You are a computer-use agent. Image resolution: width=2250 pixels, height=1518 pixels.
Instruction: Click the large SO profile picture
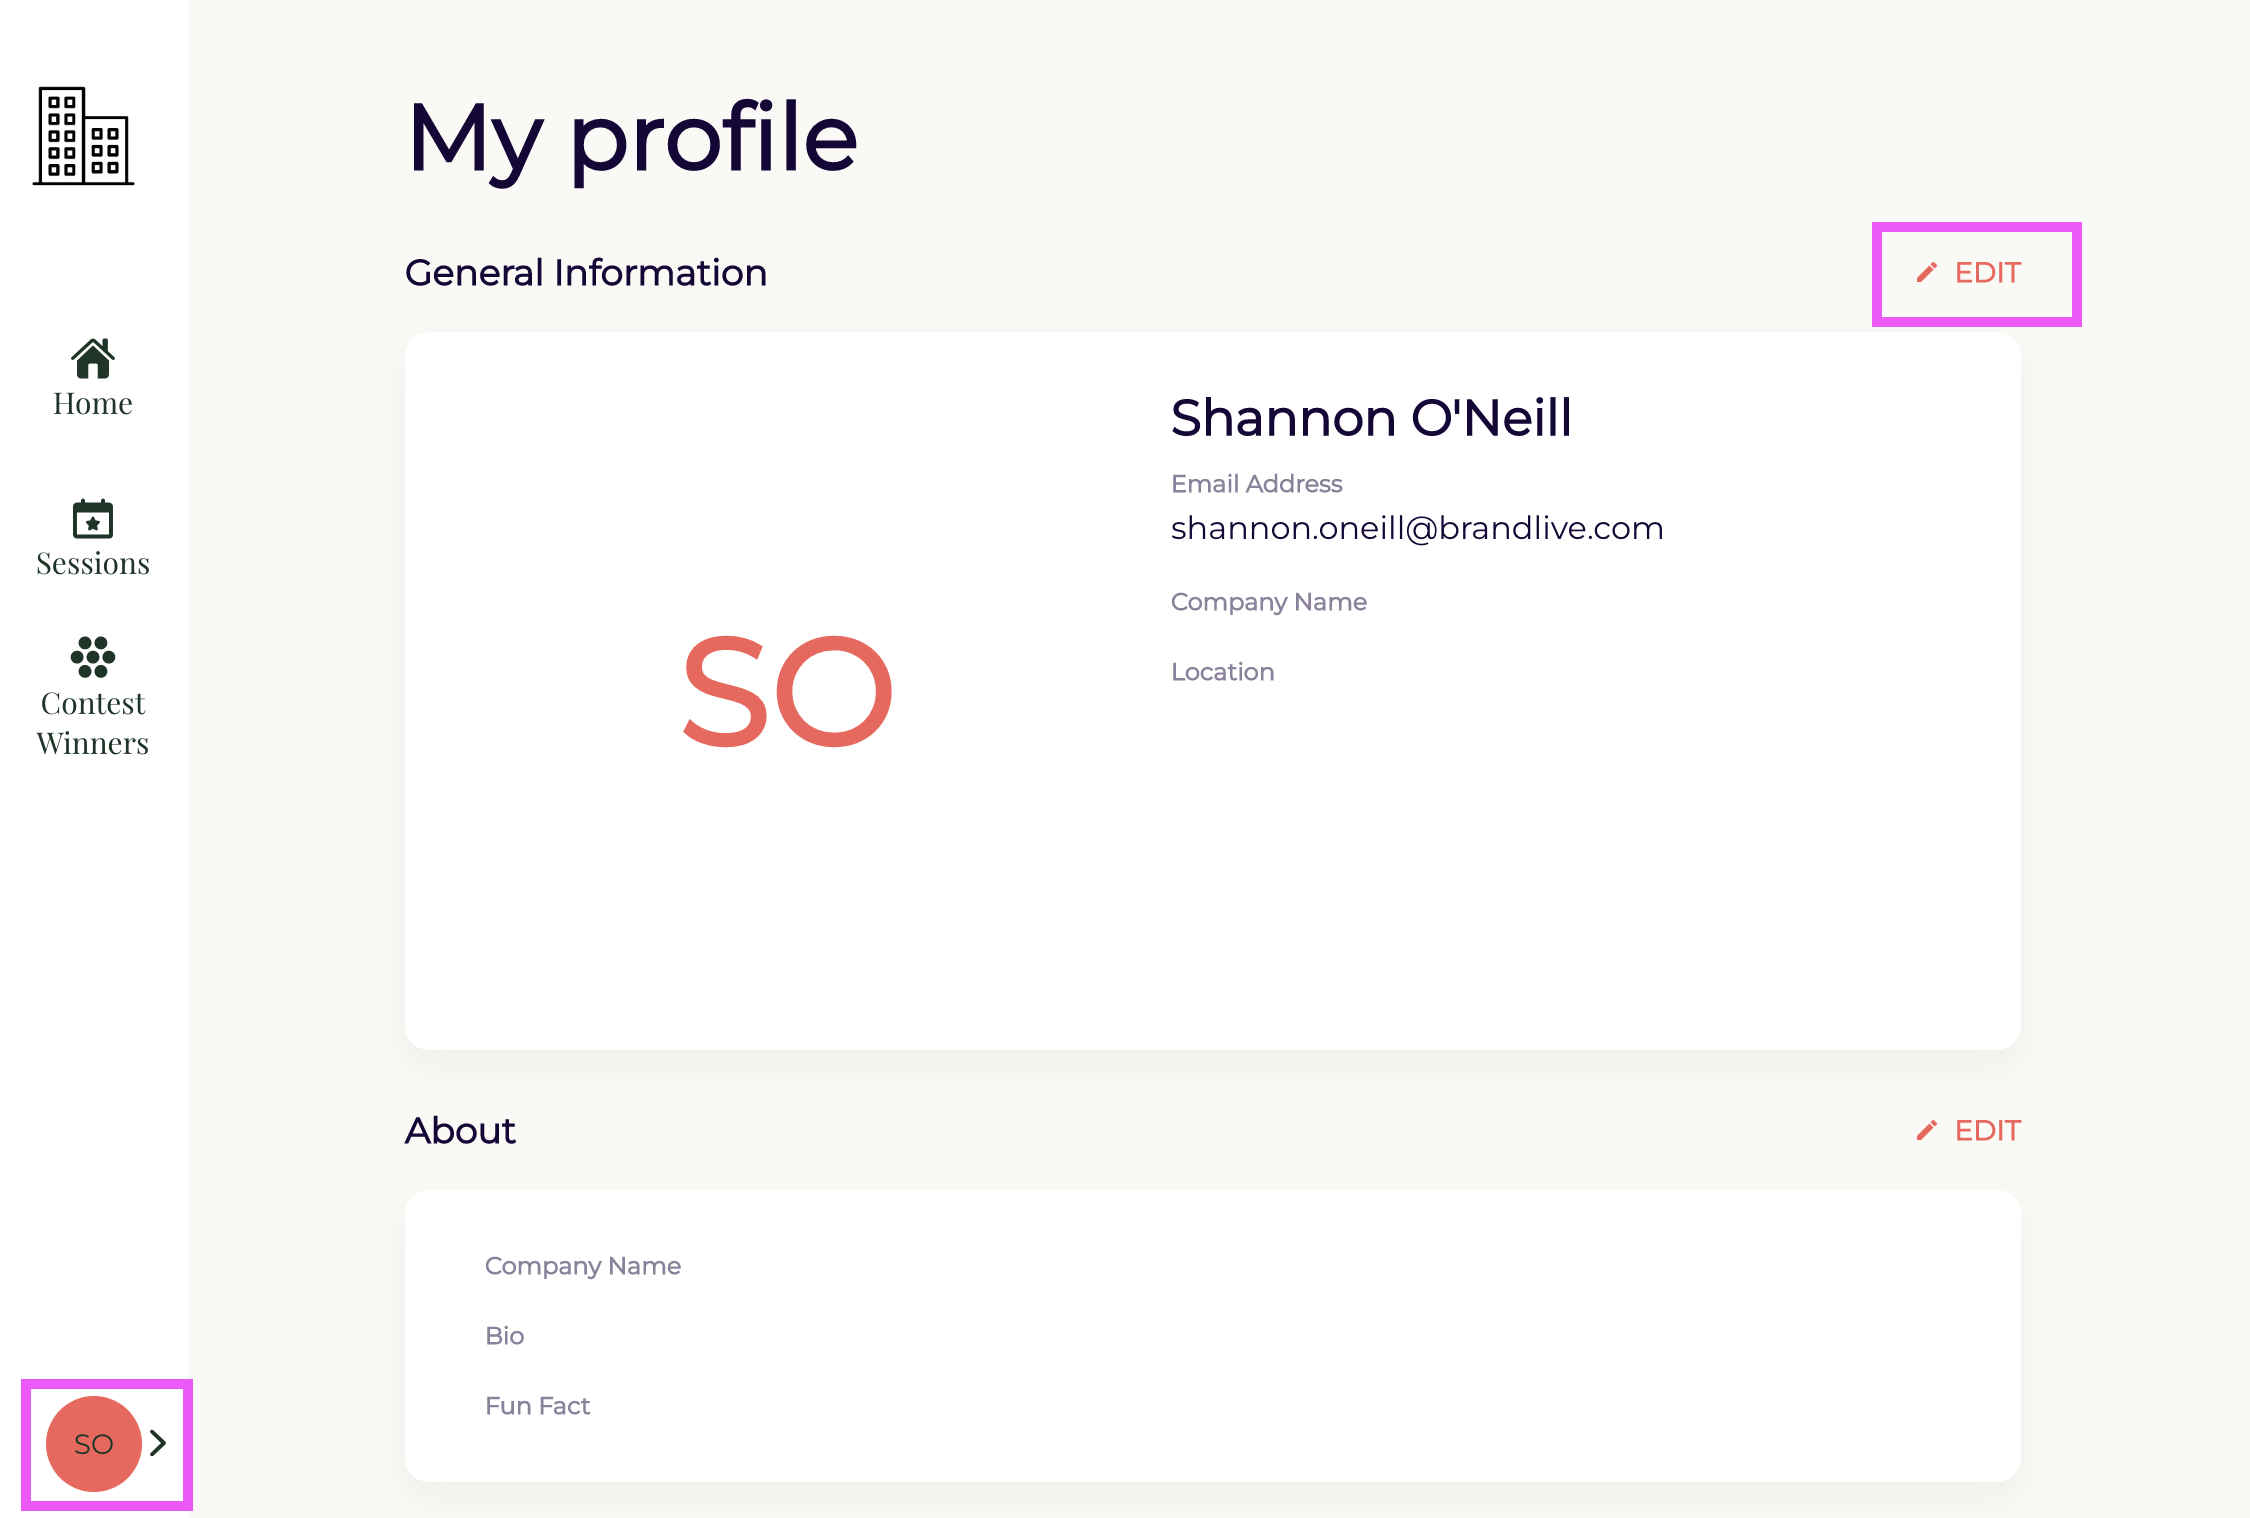(x=787, y=691)
